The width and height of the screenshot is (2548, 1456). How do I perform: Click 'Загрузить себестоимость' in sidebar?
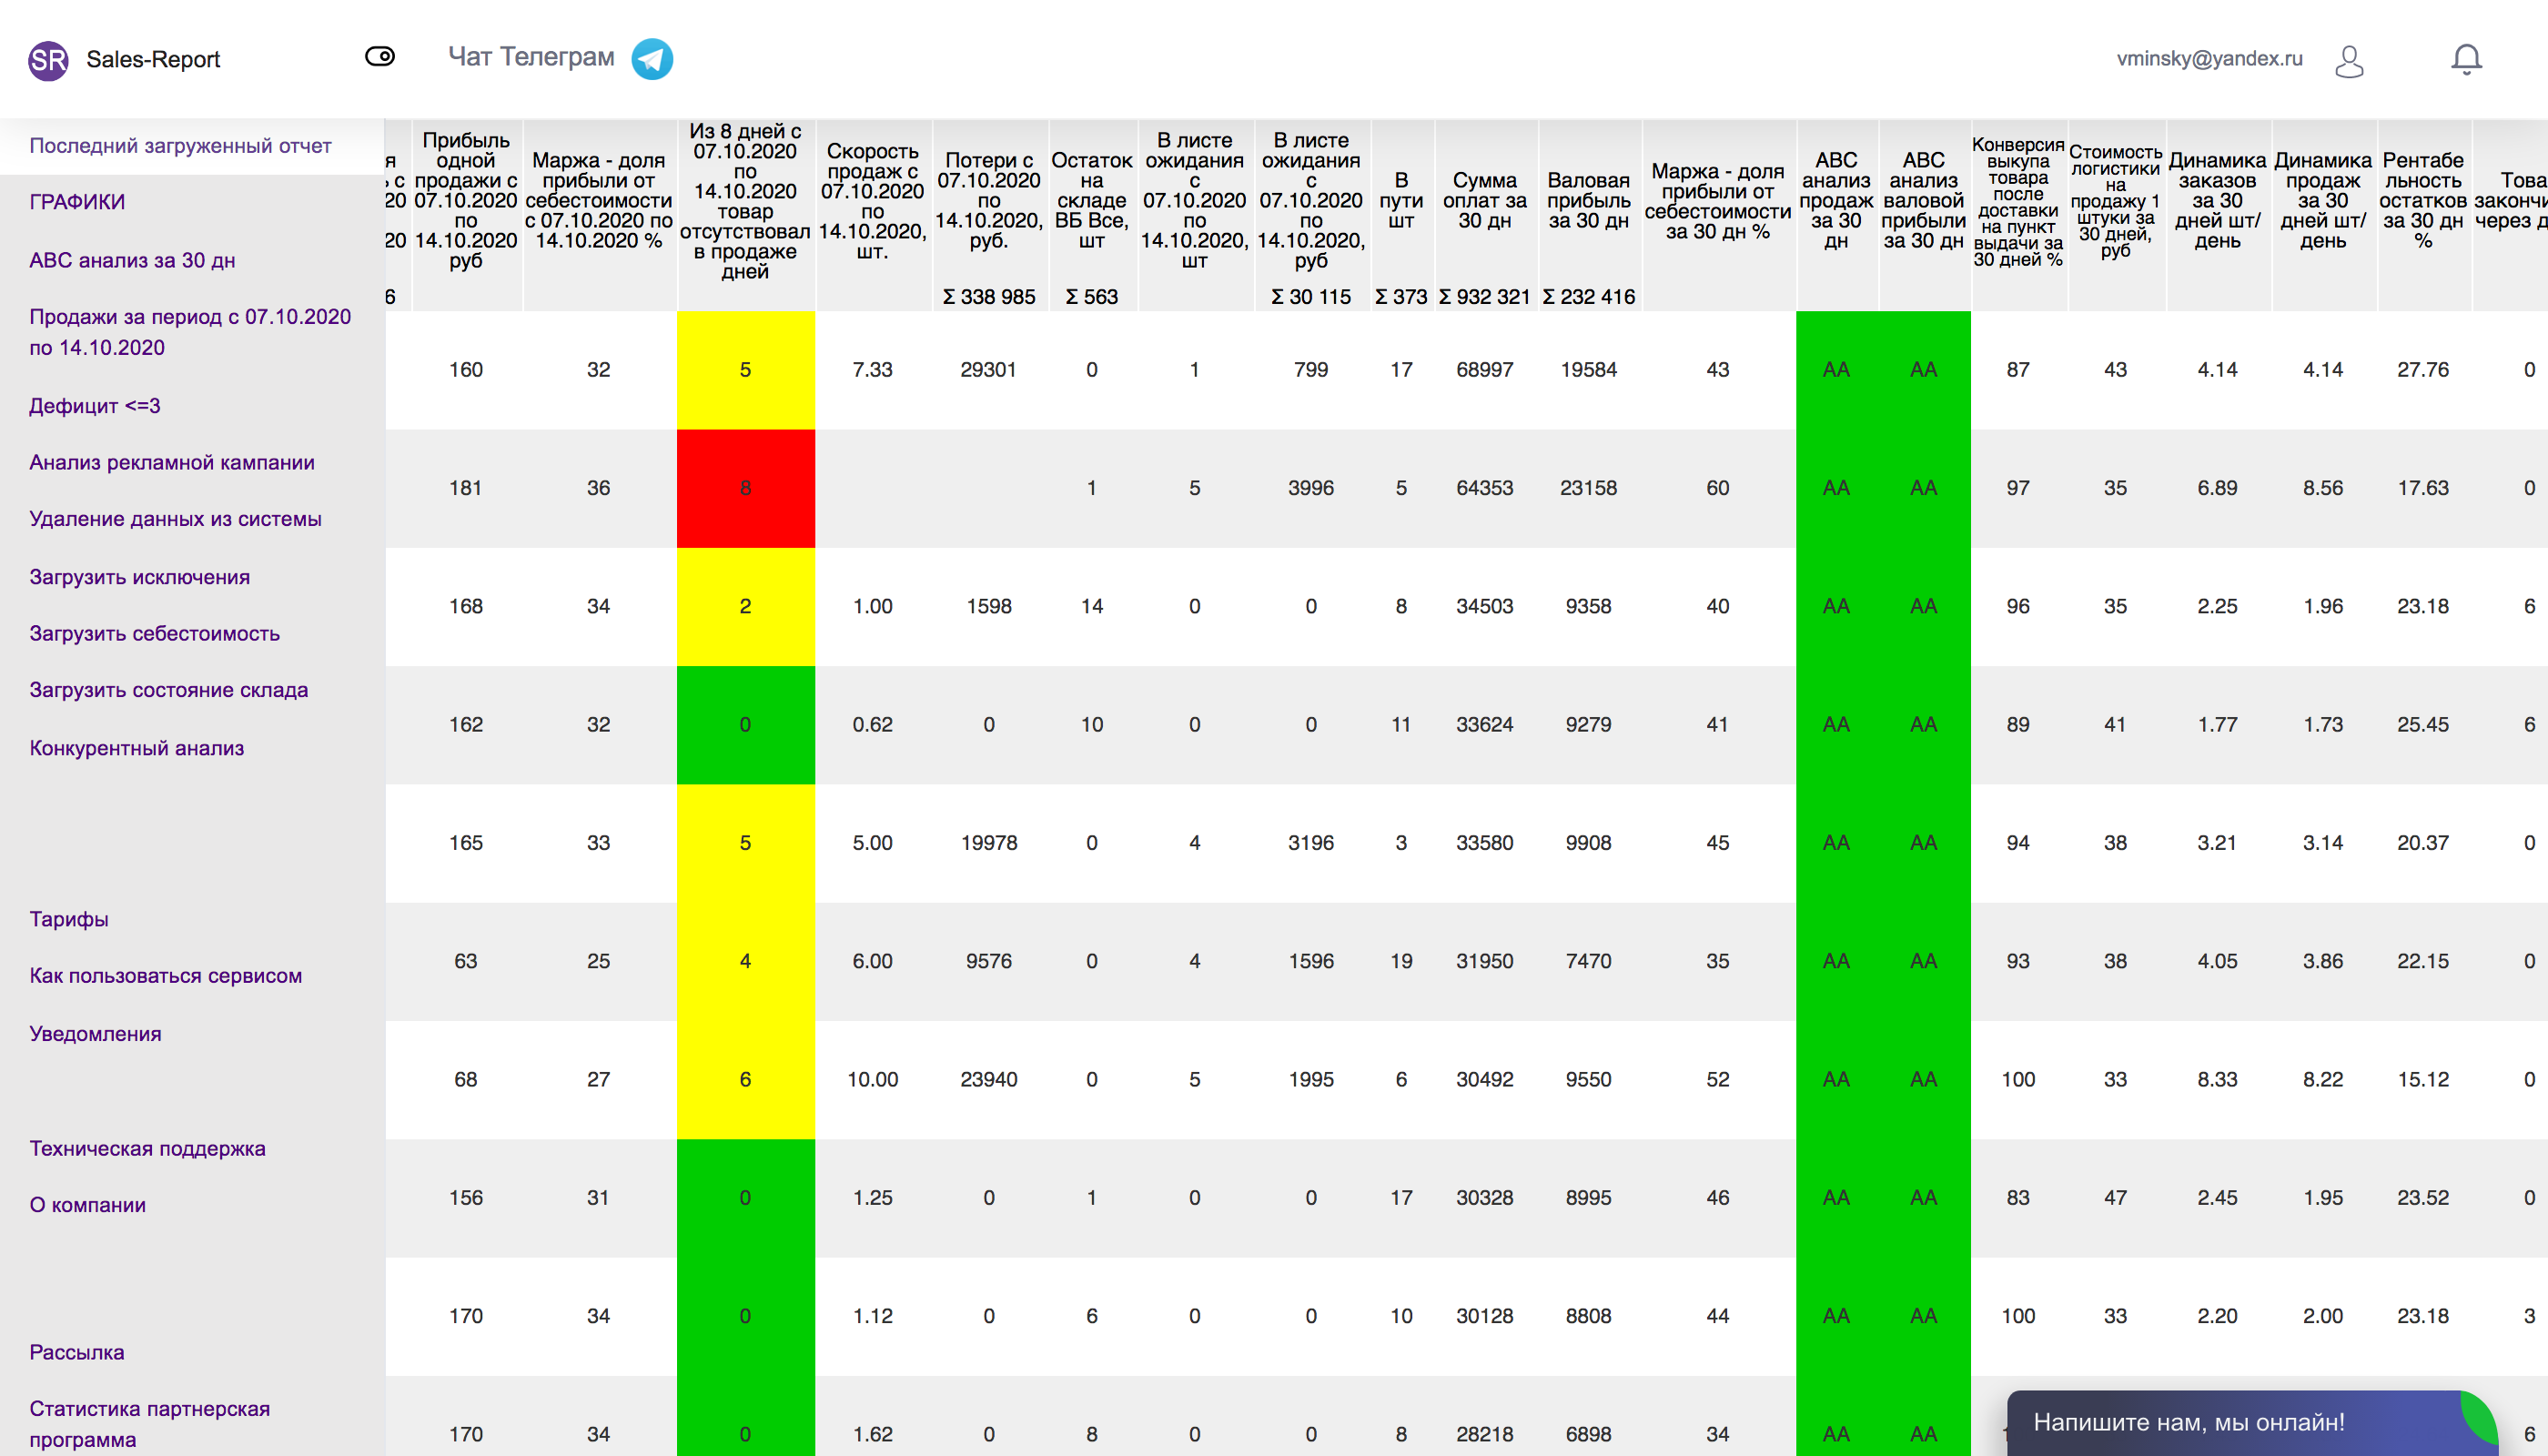click(154, 634)
